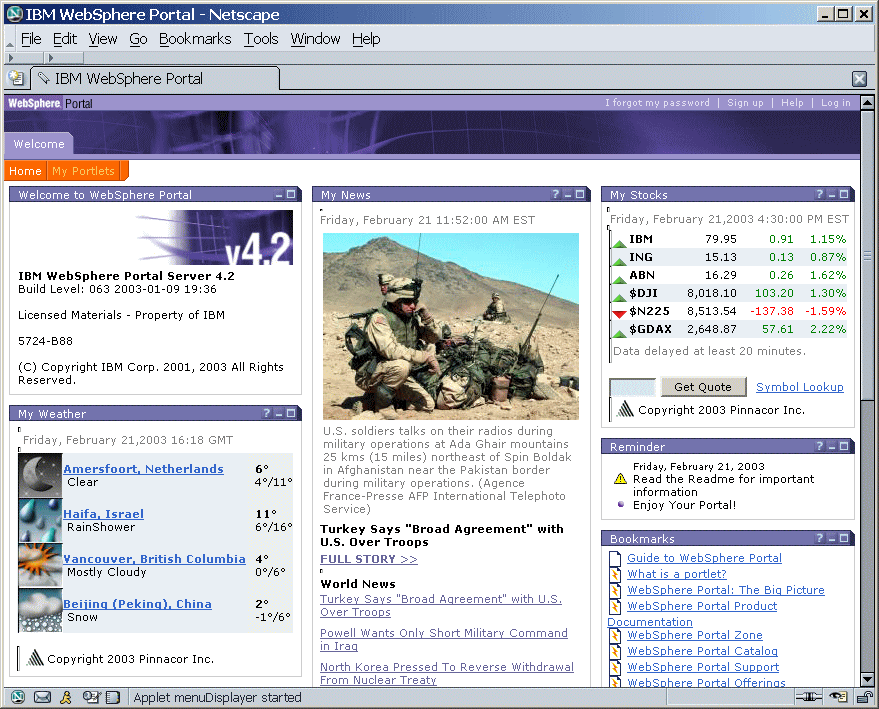The image size is (879, 709).
Task: Click the portal Help link in the banner
Action: click(x=792, y=103)
